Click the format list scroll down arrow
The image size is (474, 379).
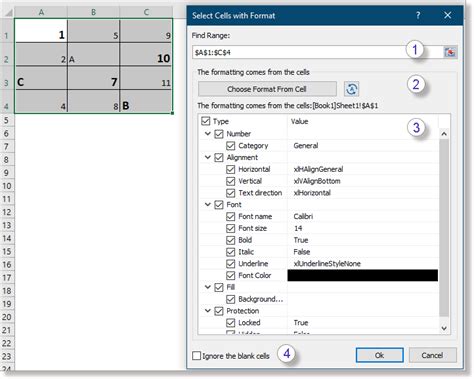pos(444,328)
